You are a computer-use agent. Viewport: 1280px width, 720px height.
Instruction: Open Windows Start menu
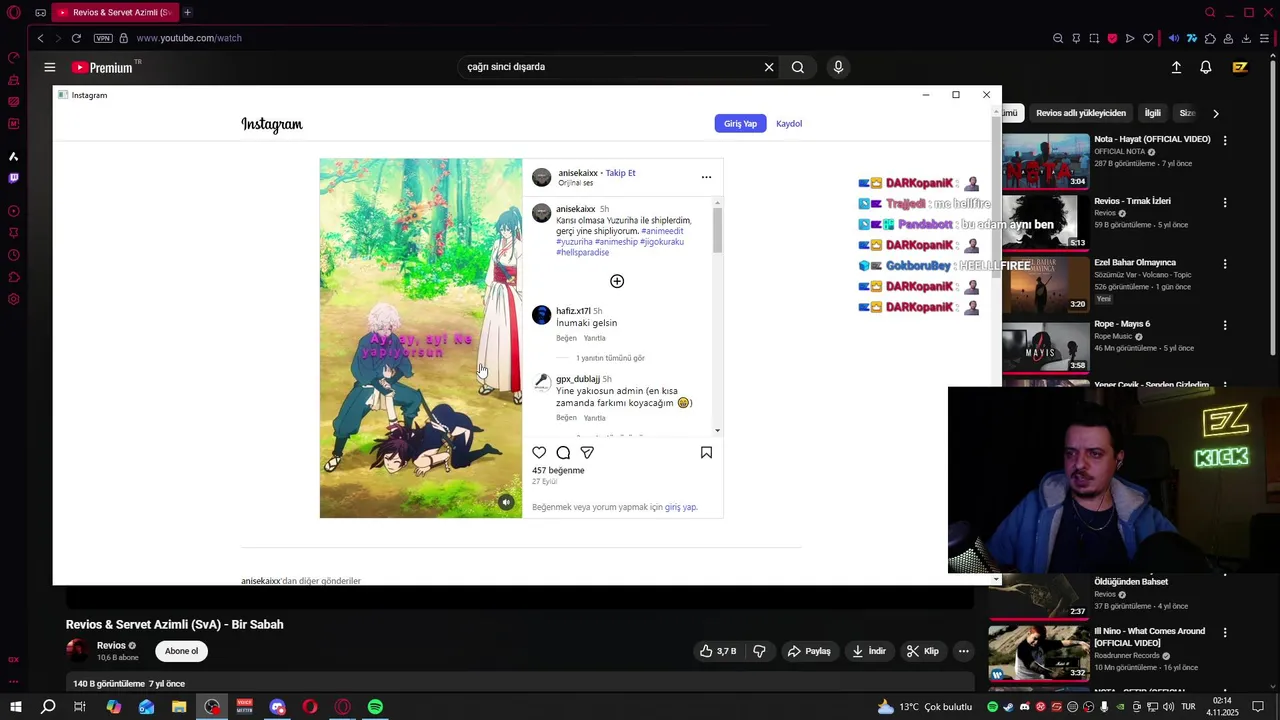click(x=15, y=707)
